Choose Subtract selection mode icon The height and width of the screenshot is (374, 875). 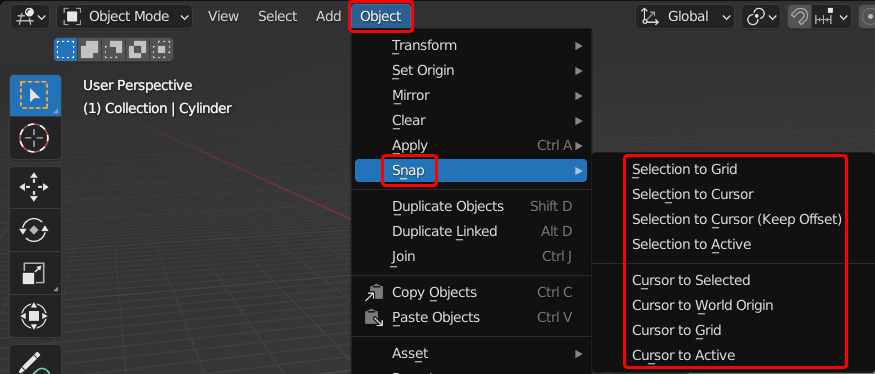[x=113, y=50]
